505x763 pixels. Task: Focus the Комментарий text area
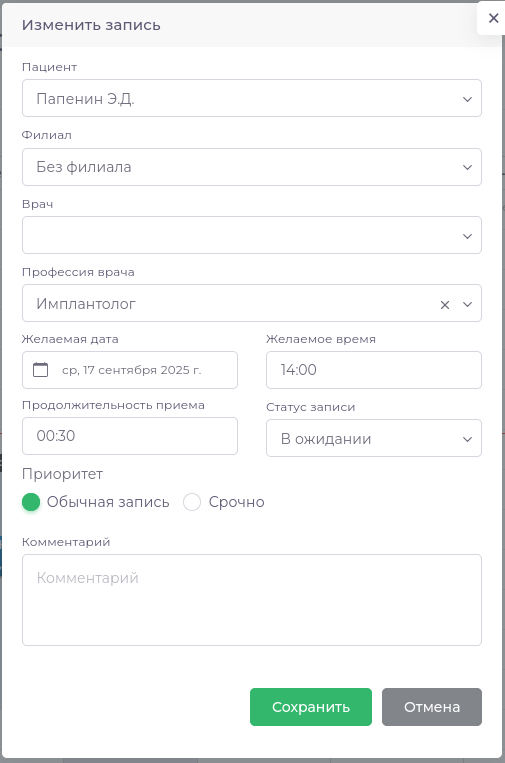(x=252, y=600)
